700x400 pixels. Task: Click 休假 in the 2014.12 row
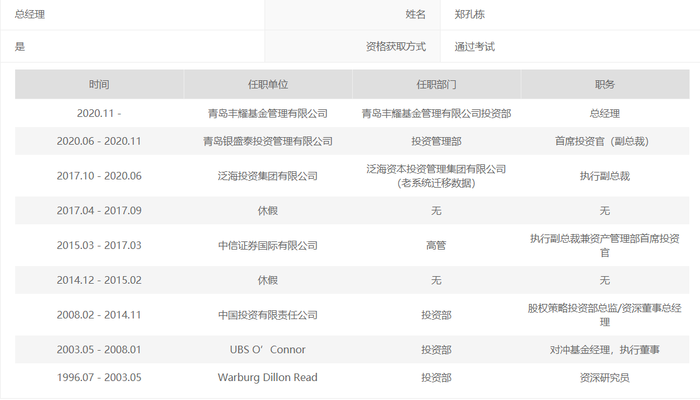[x=268, y=280]
